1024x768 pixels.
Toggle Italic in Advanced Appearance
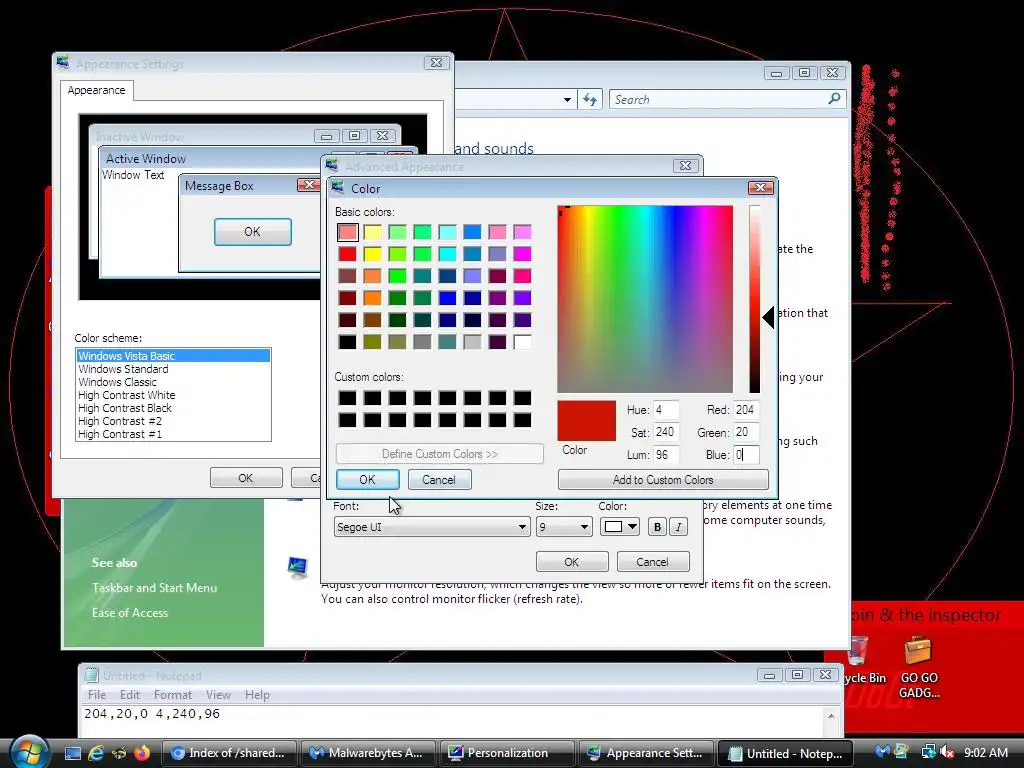coord(679,527)
